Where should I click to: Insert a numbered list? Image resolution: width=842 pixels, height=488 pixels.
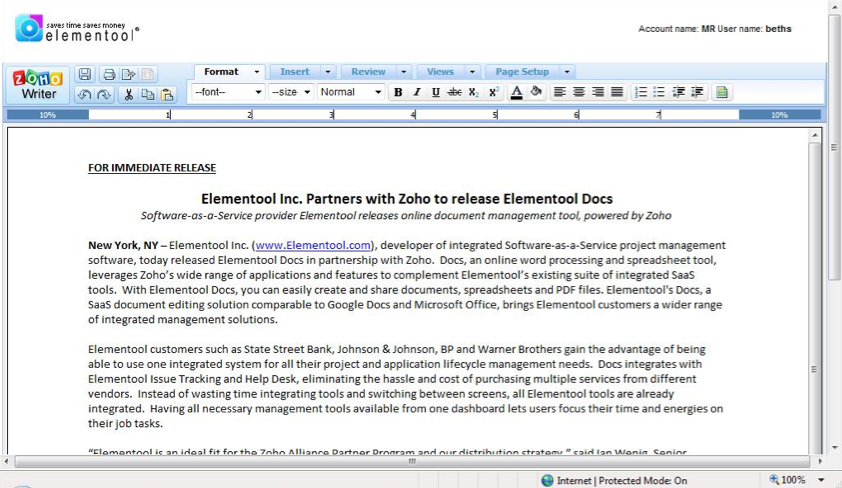pyautogui.click(x=641, y=92)
